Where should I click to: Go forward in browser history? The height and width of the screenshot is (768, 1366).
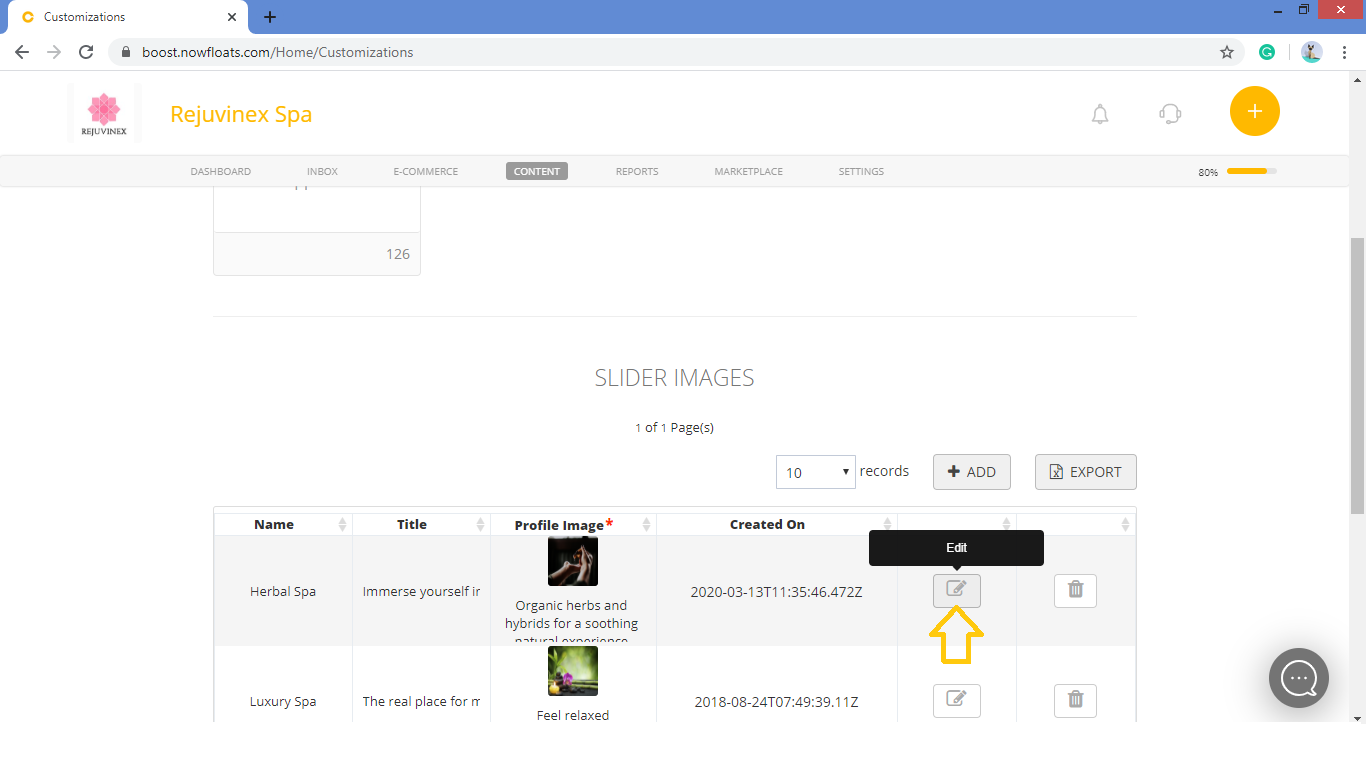point(54,52)
